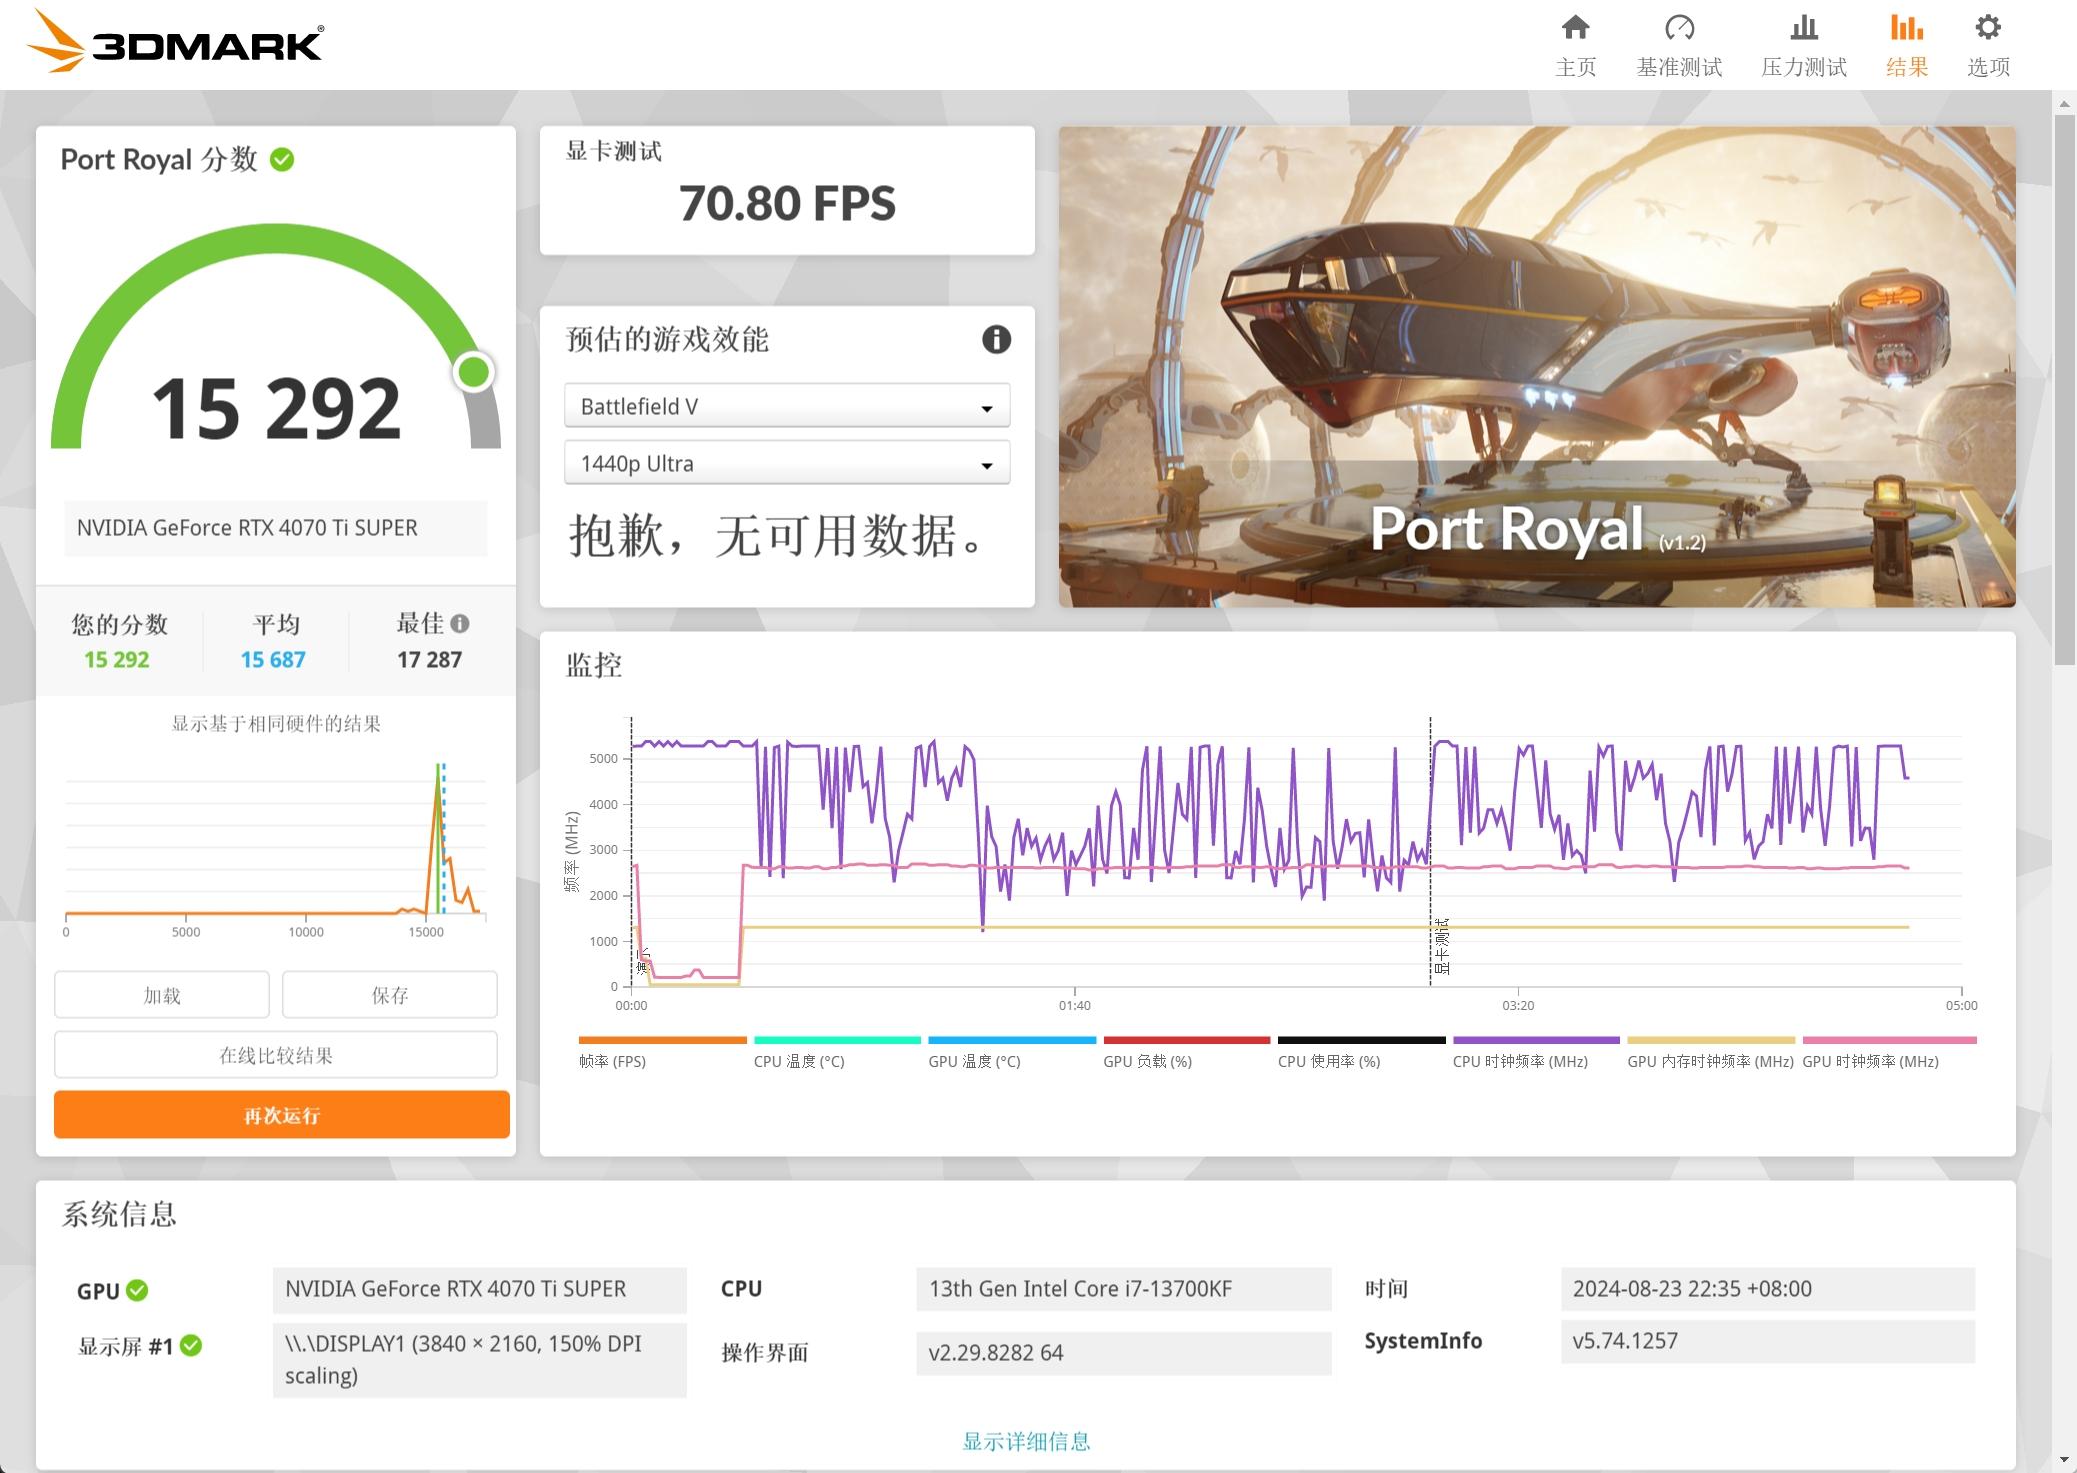Click best score 17 287
The image size is (2077, 1473).
coord(429,660)
